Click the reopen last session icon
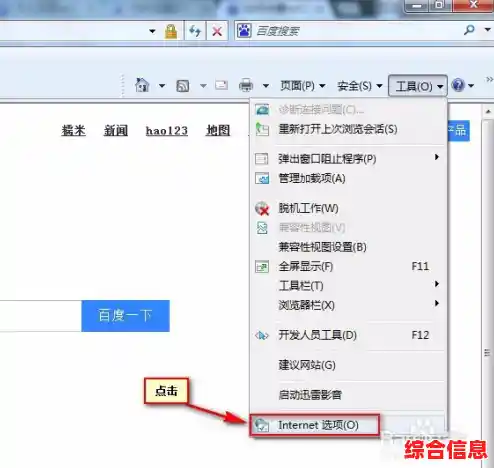This screenshot has height=468, width=494. point(262,129)
